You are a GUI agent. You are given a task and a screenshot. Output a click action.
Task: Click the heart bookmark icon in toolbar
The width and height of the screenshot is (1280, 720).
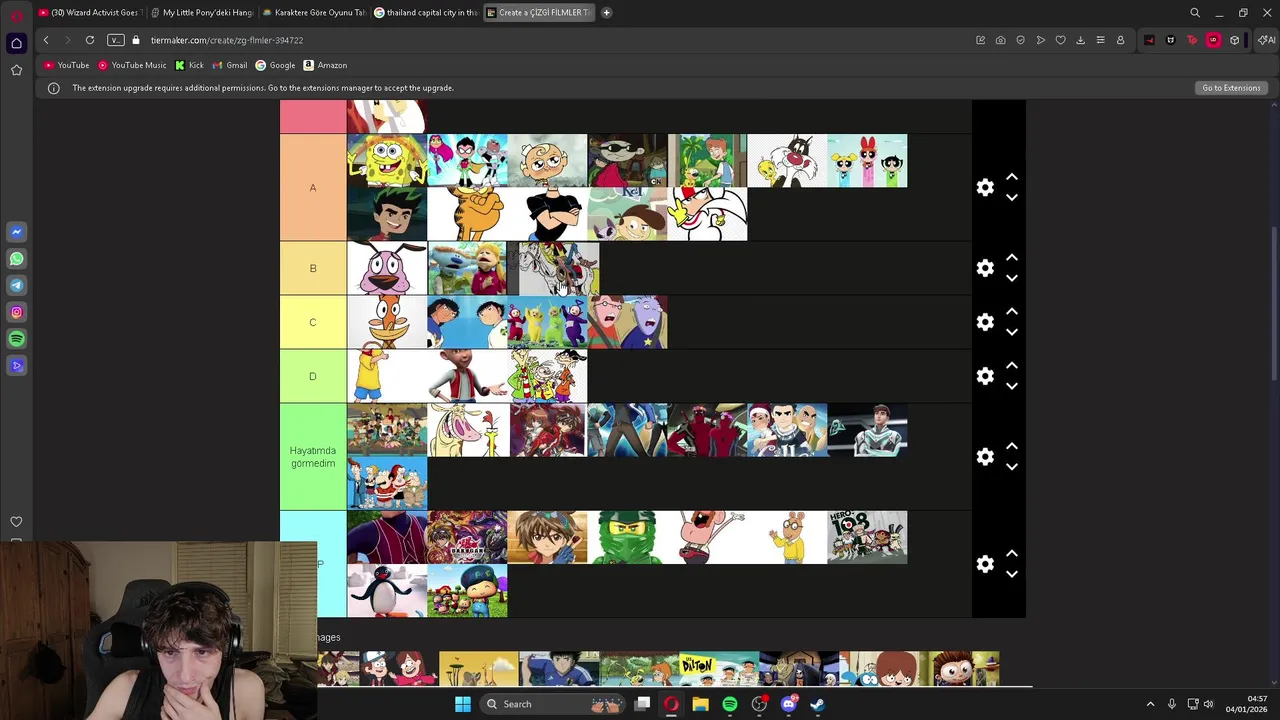point(1060,40)
